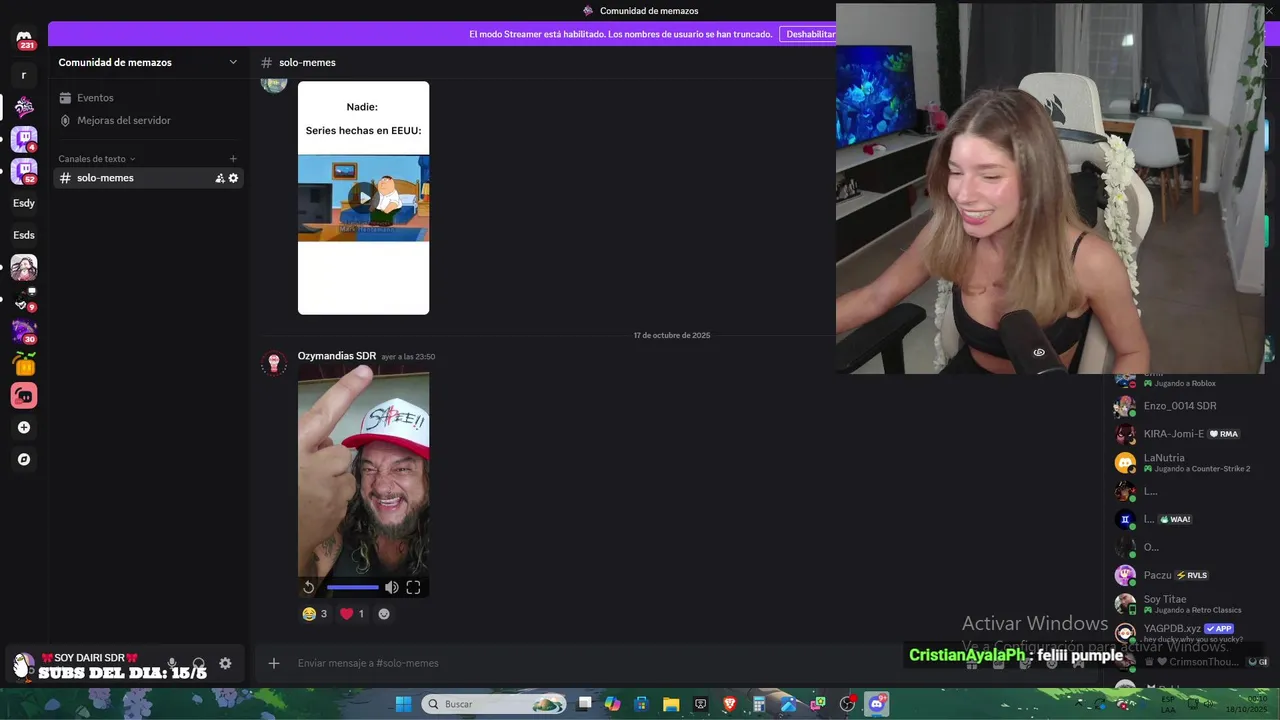Open the purple server with badge 30

tap(24, 331)
